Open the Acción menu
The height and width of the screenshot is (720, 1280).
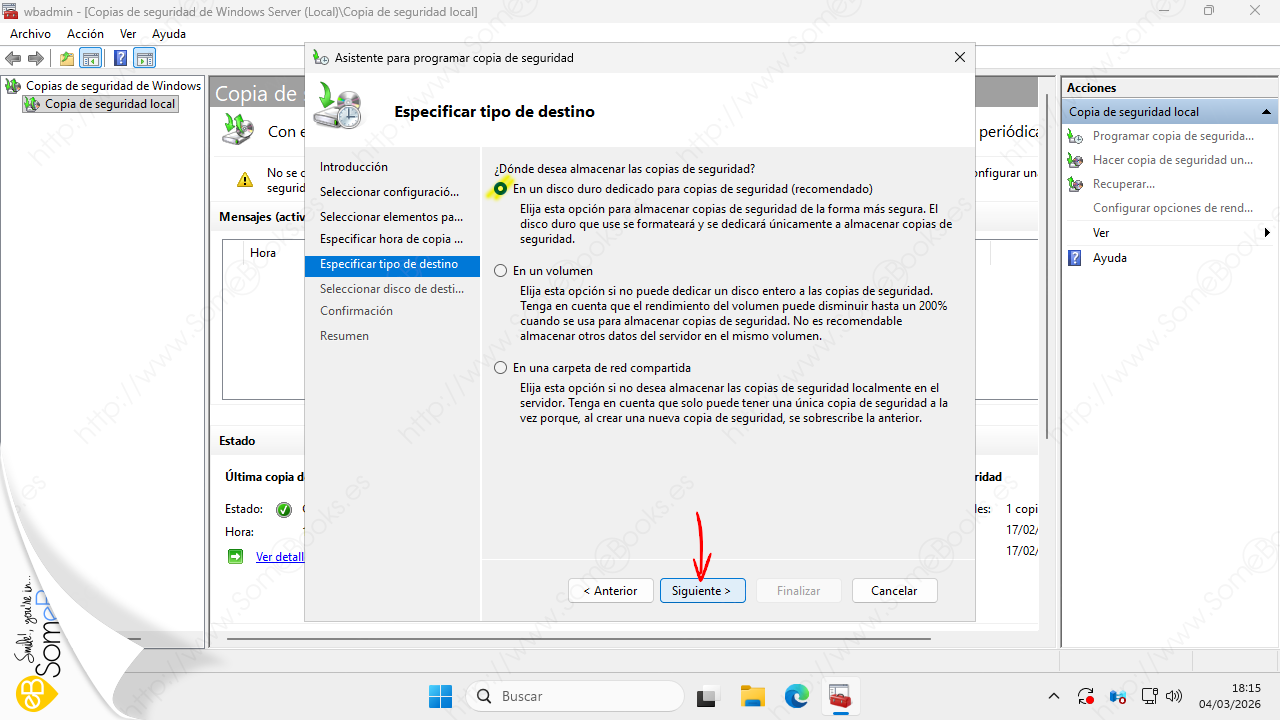tap(85, 34)
